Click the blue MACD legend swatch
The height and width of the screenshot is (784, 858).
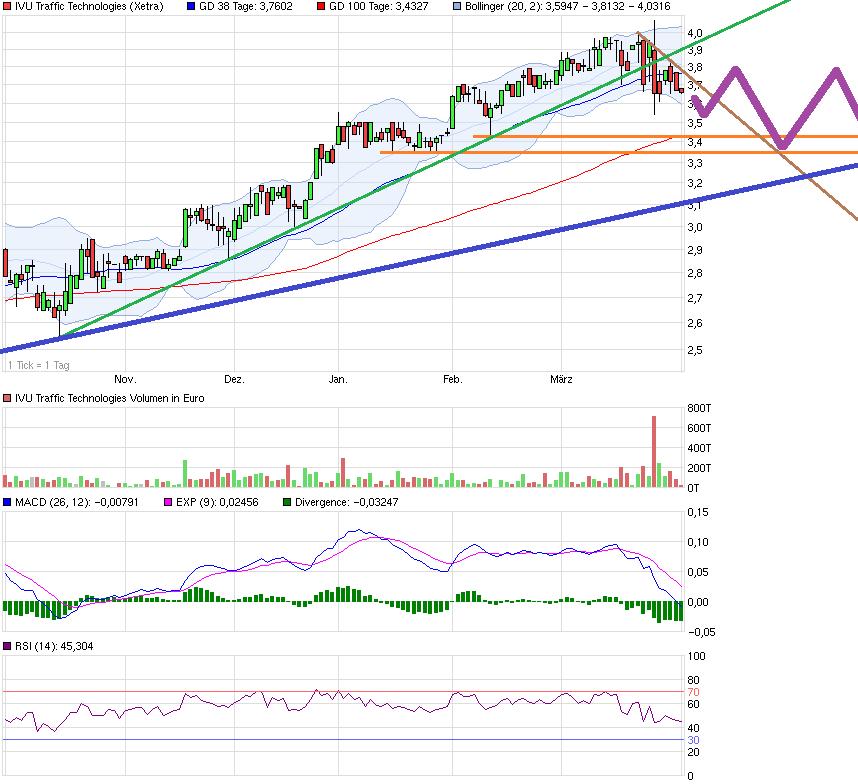click(x=7, y=502)
